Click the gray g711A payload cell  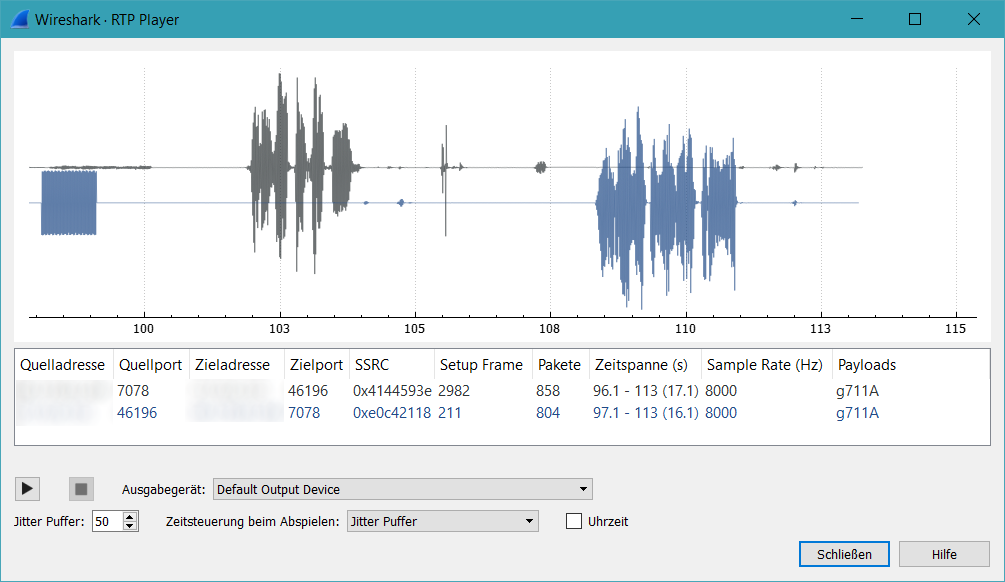click(858, 390)
